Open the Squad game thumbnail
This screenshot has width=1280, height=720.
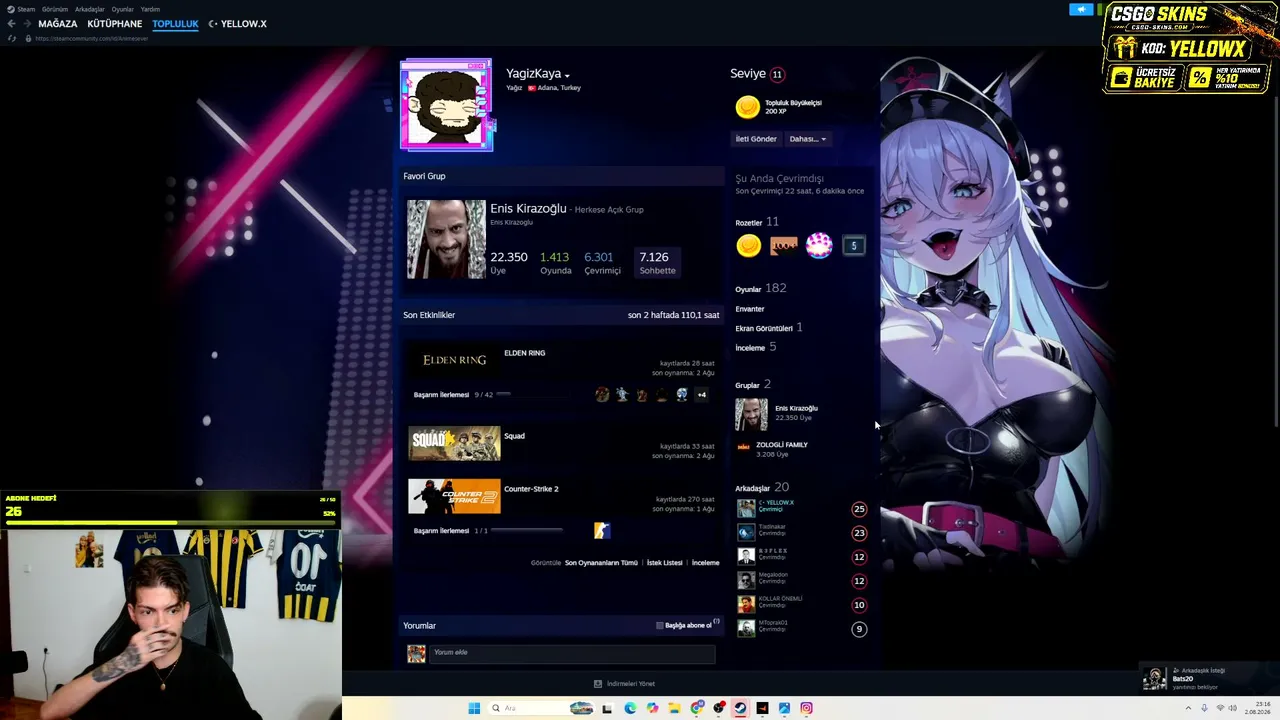pyautogui.click(x=454, y=444)
